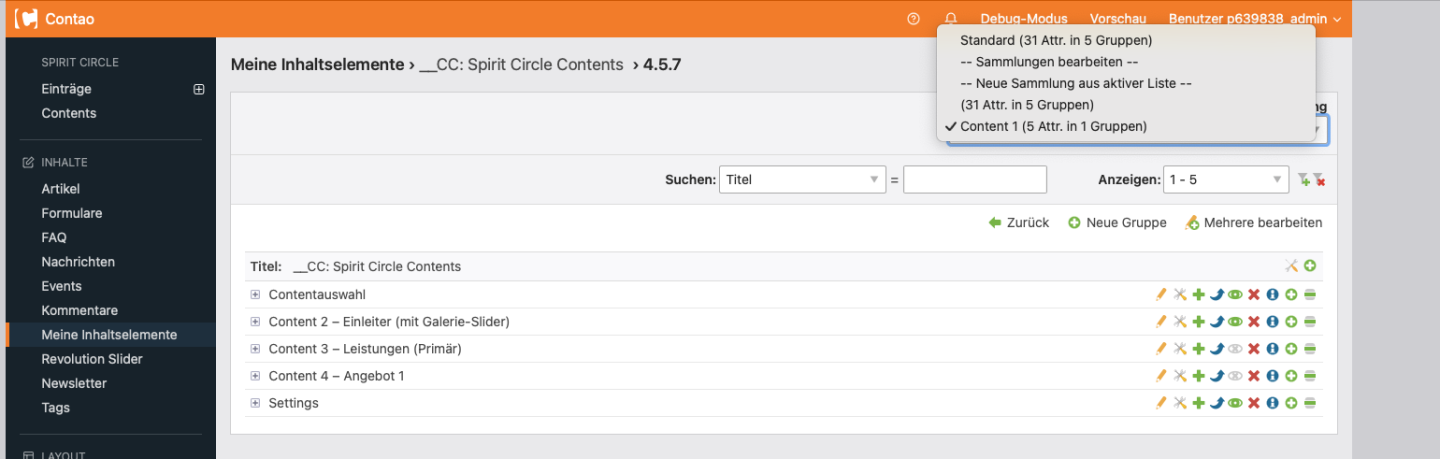Image resolution: width=1440 pixels, height=459 pixels.
Task: Open the Benutzer p639838_admin user menu
Action: pyautogui.click(x=1254, y=18)
